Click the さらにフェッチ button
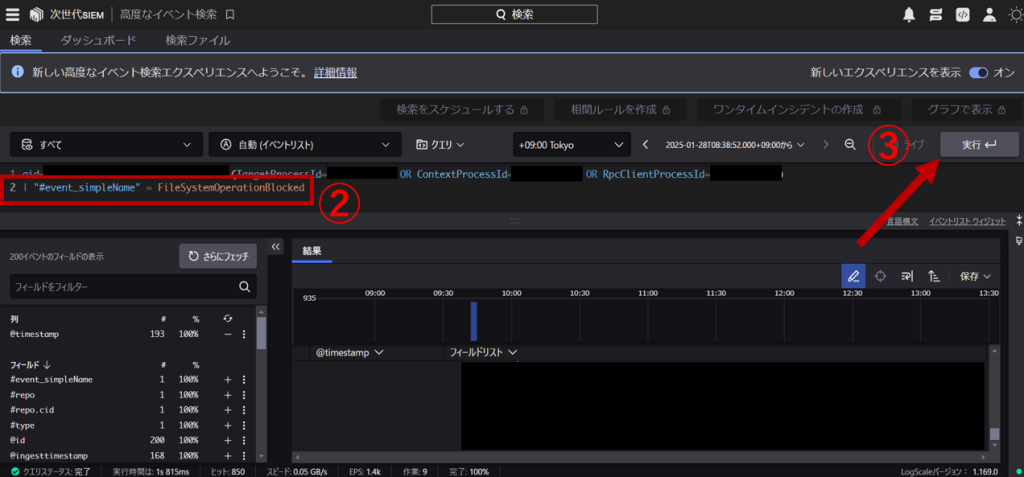The height and width of the screenshot is (477, 1024). (218, 257)
